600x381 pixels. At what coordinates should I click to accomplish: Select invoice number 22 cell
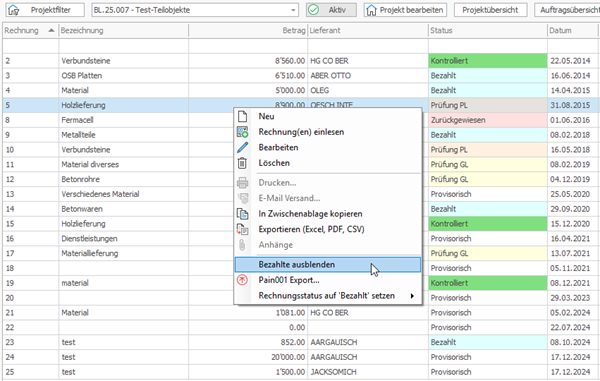pyautogui.click(x=31, y=327)
